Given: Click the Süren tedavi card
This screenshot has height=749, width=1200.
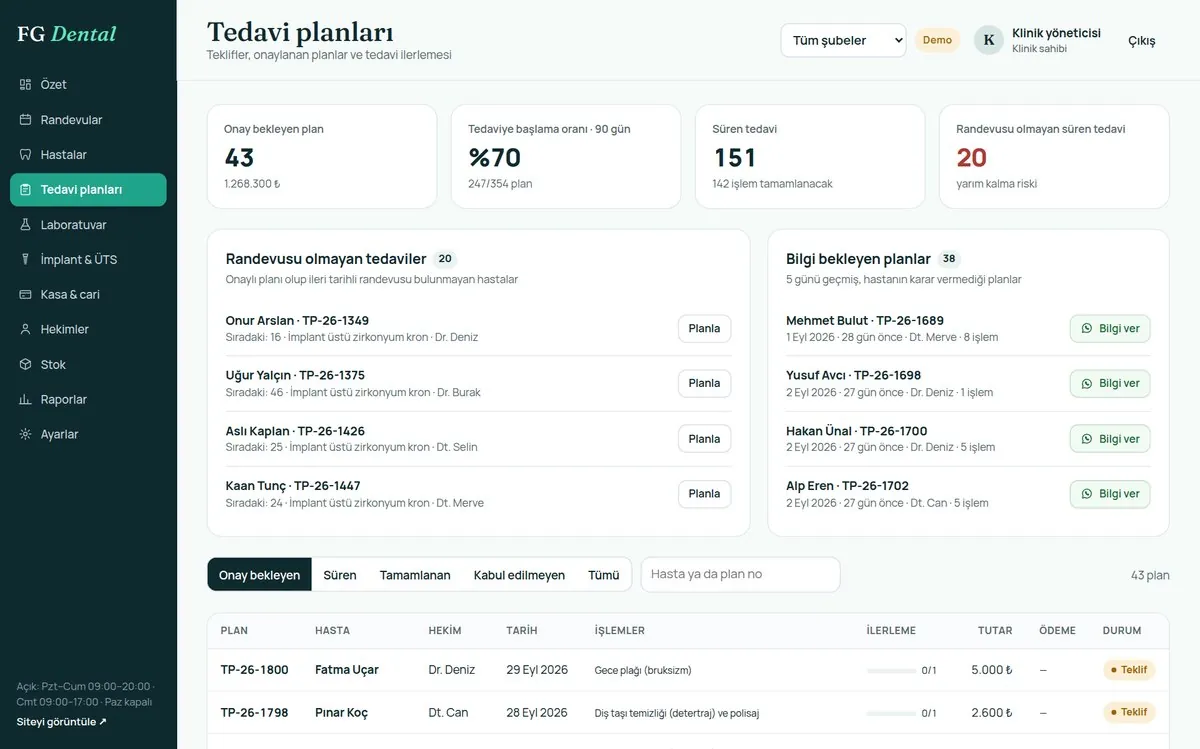Looking at the screenshot, I should (810, 156).
